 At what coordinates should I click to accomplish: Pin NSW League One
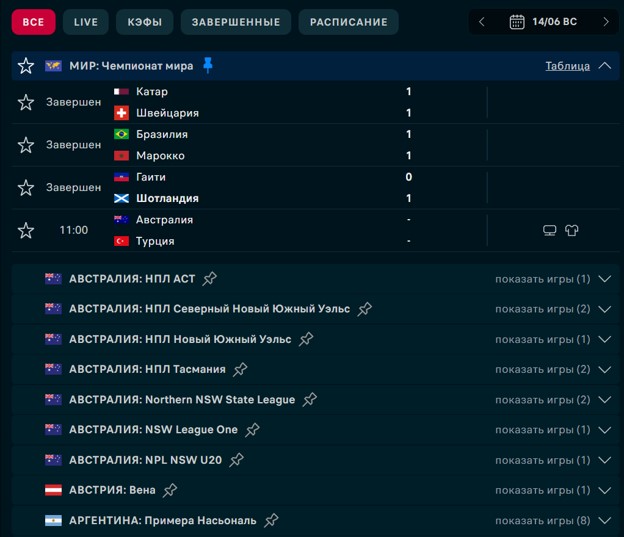(x=252, y=430)
